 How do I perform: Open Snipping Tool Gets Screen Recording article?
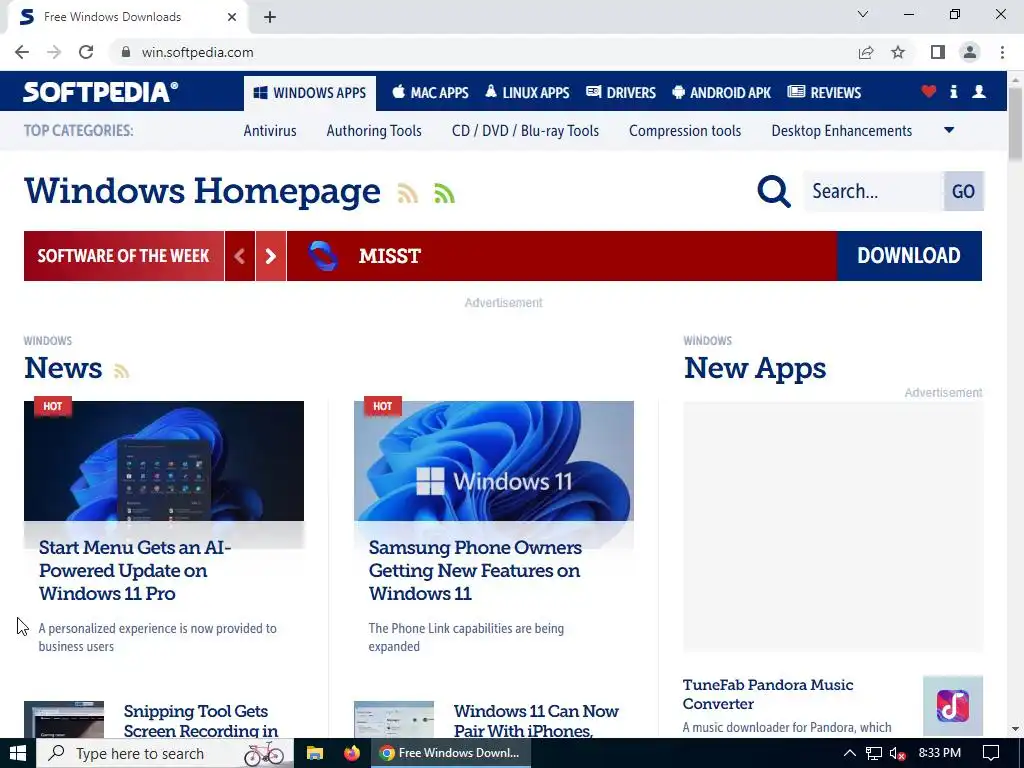pyautogui.click(x=200, y=720)
